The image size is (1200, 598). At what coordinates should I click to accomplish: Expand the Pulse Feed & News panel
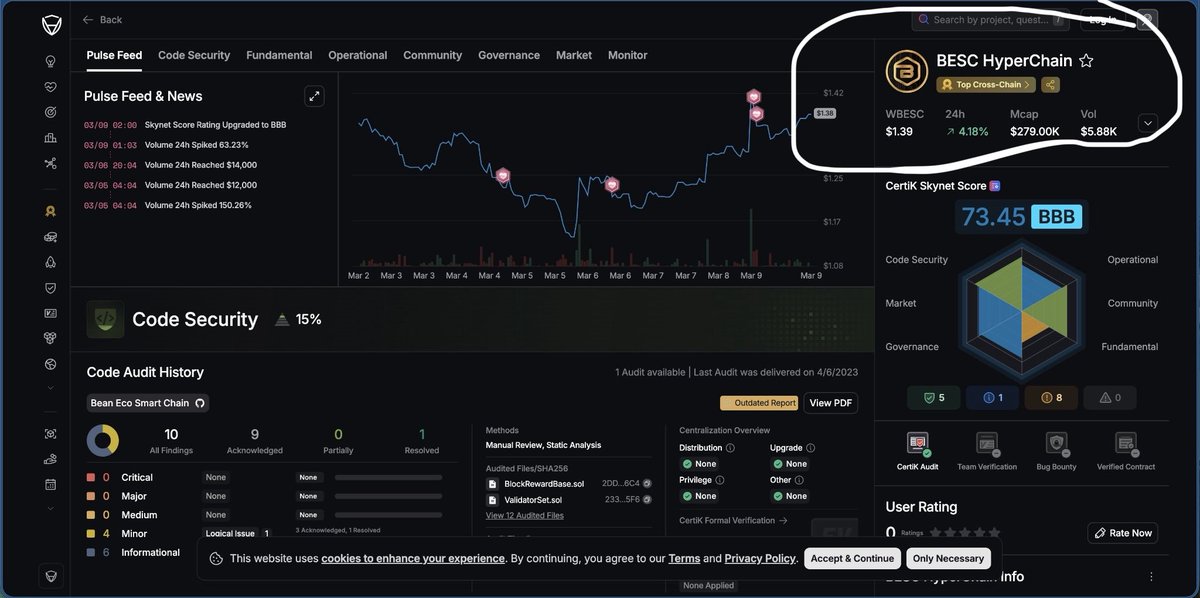point(314,96)
